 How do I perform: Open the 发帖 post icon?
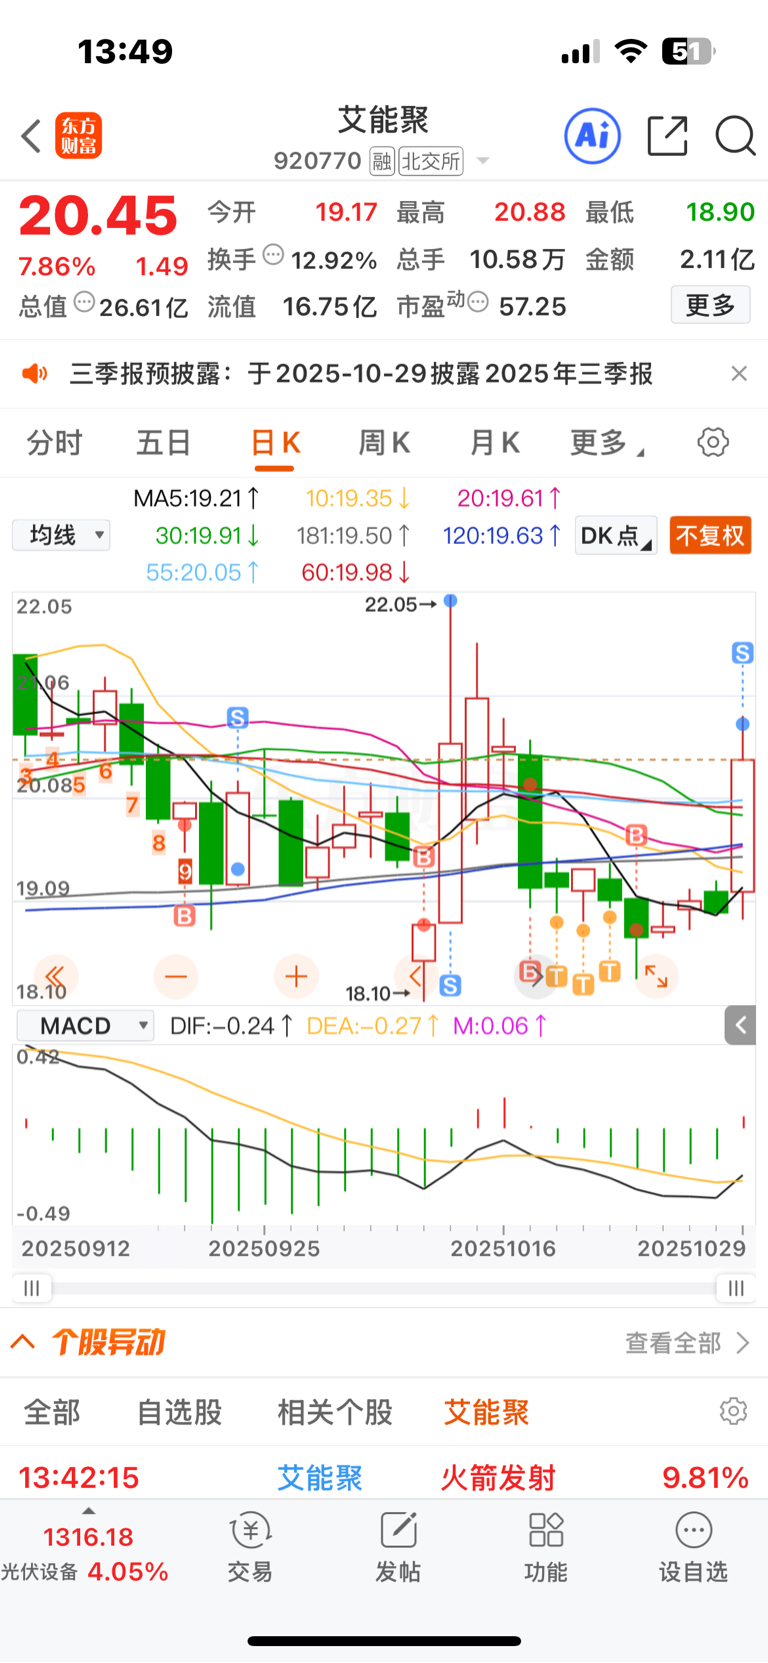398,1547
